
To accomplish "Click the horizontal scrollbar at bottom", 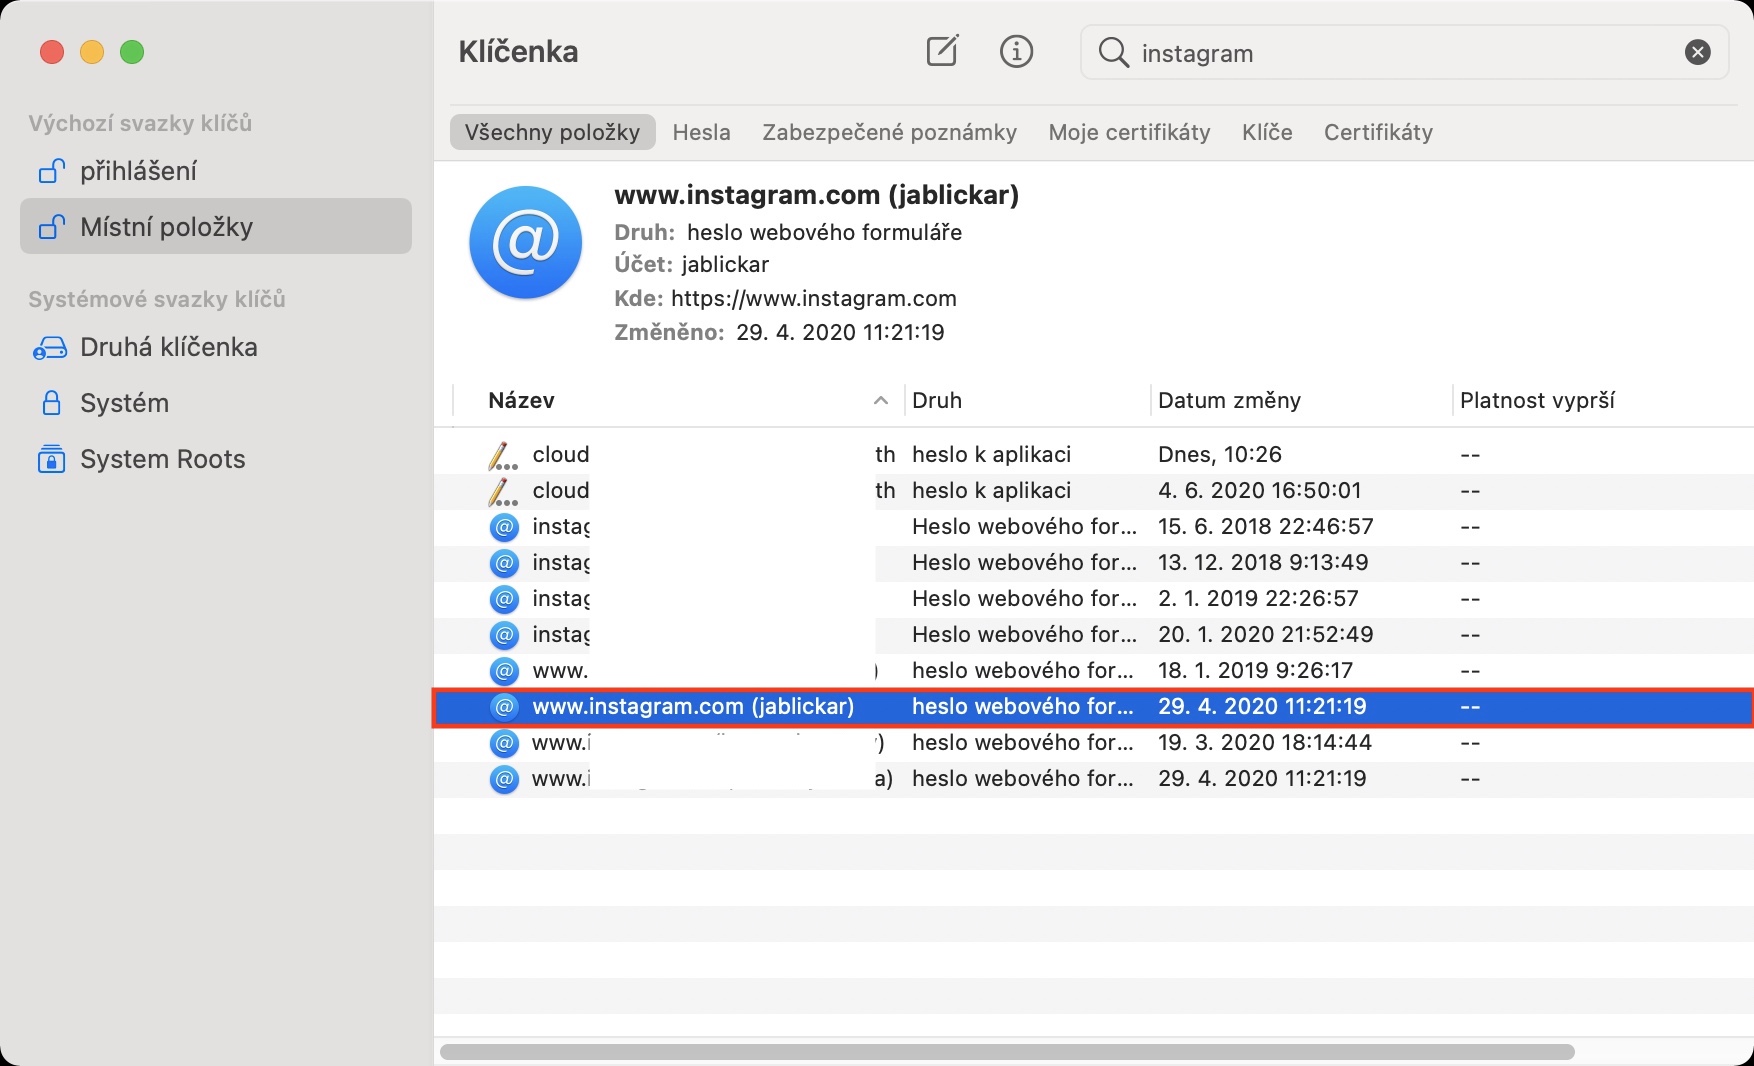I will [x=1006, y=1052].
